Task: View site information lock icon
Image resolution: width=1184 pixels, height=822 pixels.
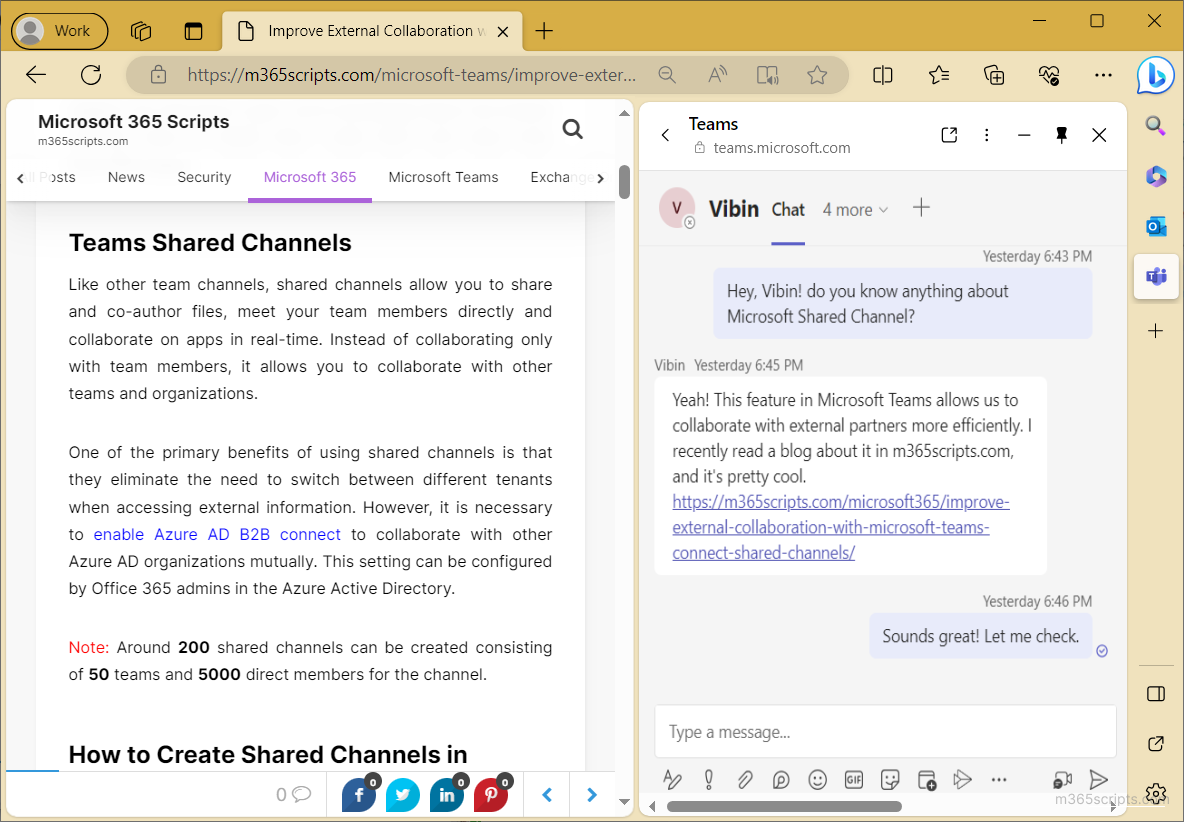Action: point(158,75)
